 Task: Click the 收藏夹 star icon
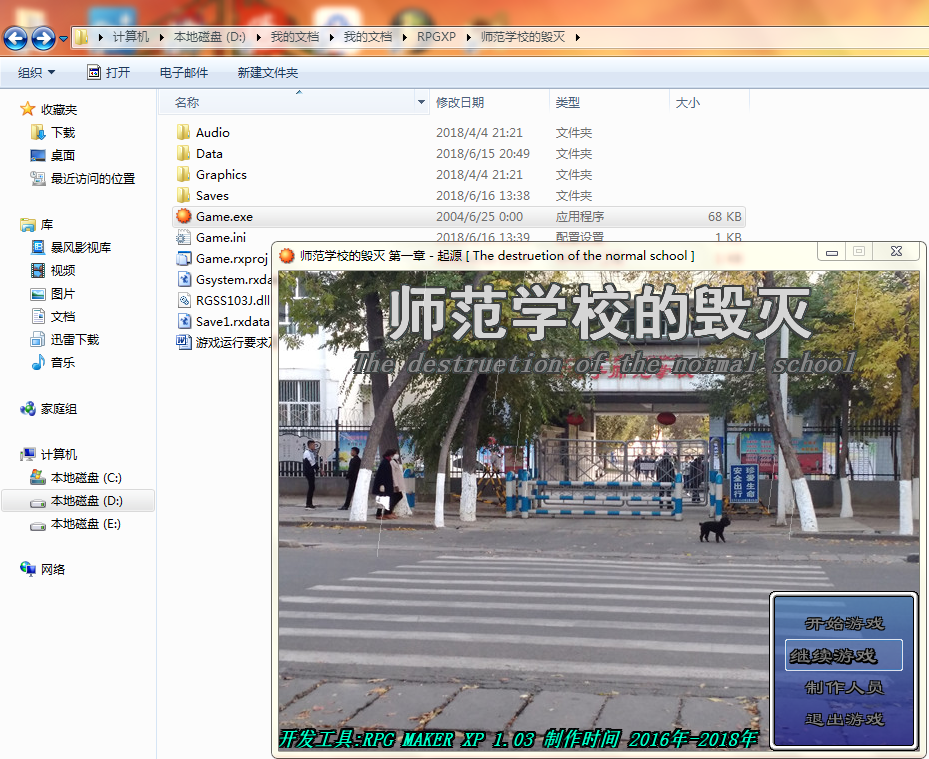[27, 109]
